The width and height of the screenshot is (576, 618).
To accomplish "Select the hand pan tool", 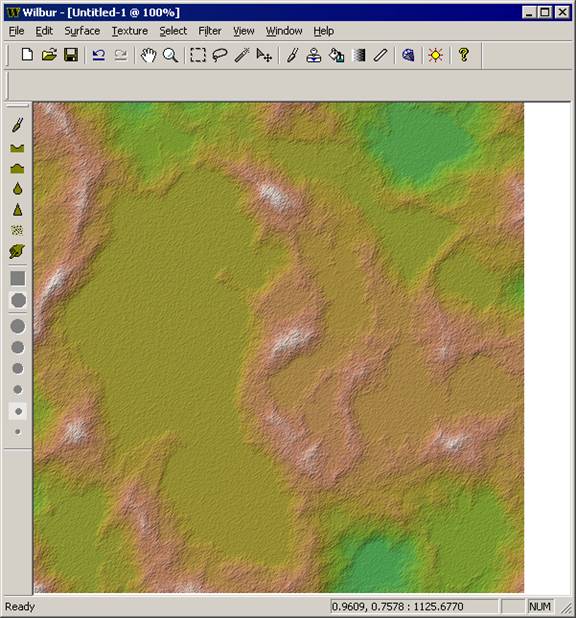I will pyautogui.click(x=148, y=55).
